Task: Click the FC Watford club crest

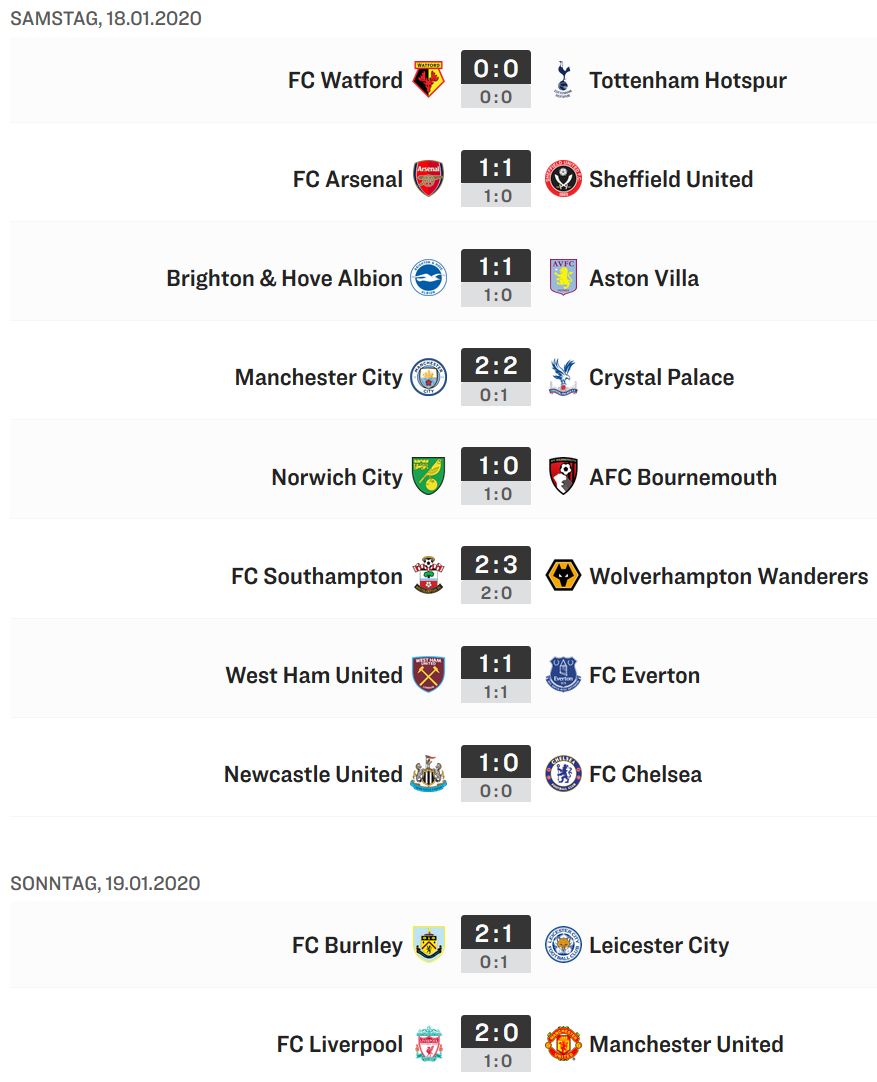Action: click(428, 79)
